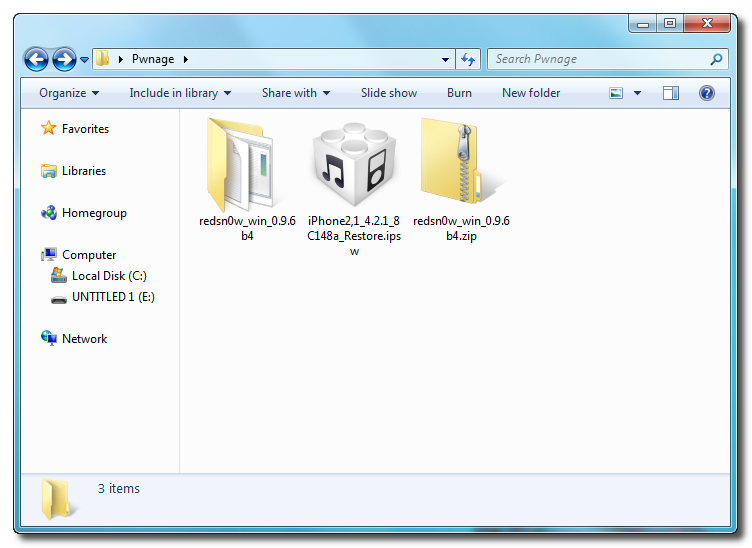
Task: Expand the view options dropdown arrow
Action: (x=637, y=93)
